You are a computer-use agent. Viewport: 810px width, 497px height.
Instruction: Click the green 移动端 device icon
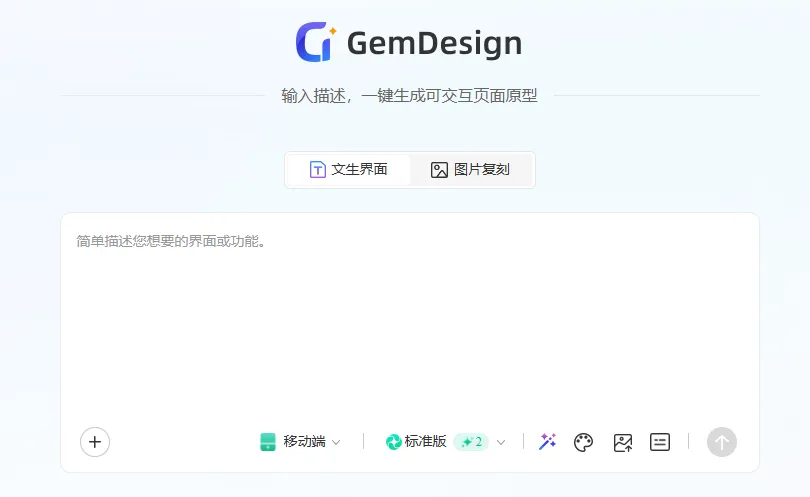(x=267, y=442)
